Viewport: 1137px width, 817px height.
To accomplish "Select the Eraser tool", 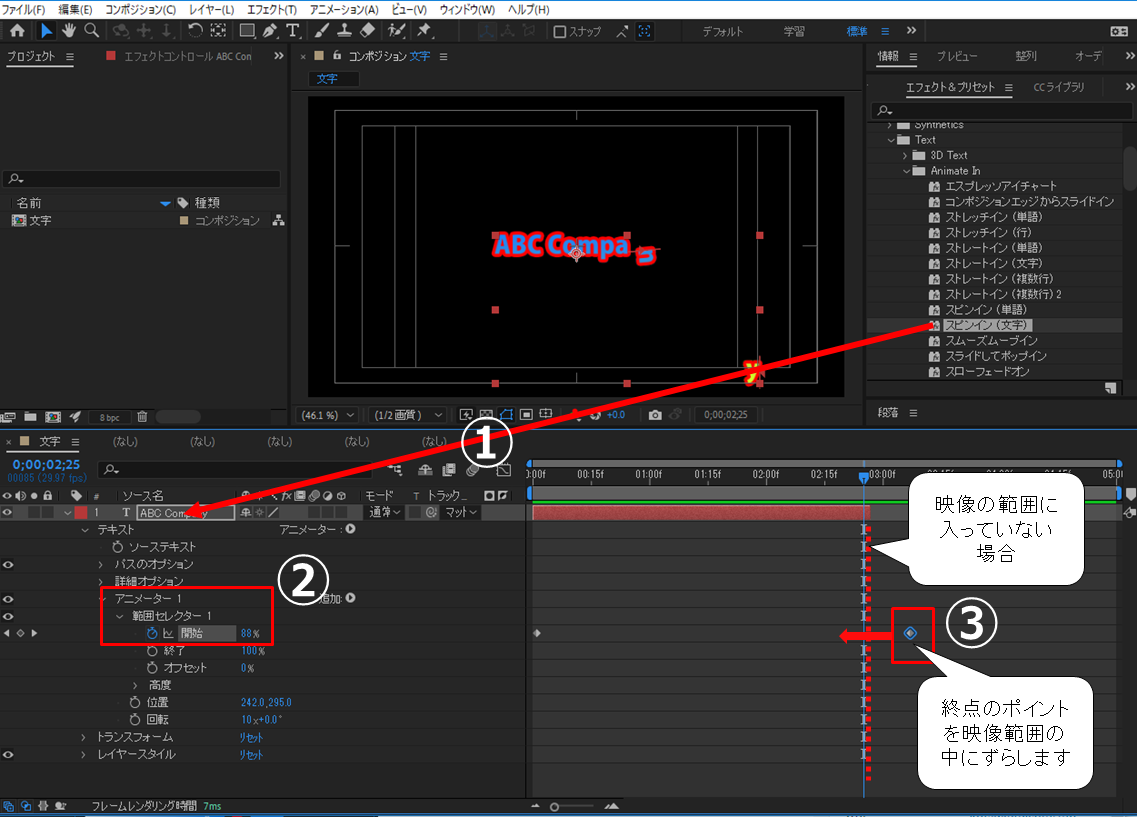I will point(367,31).
